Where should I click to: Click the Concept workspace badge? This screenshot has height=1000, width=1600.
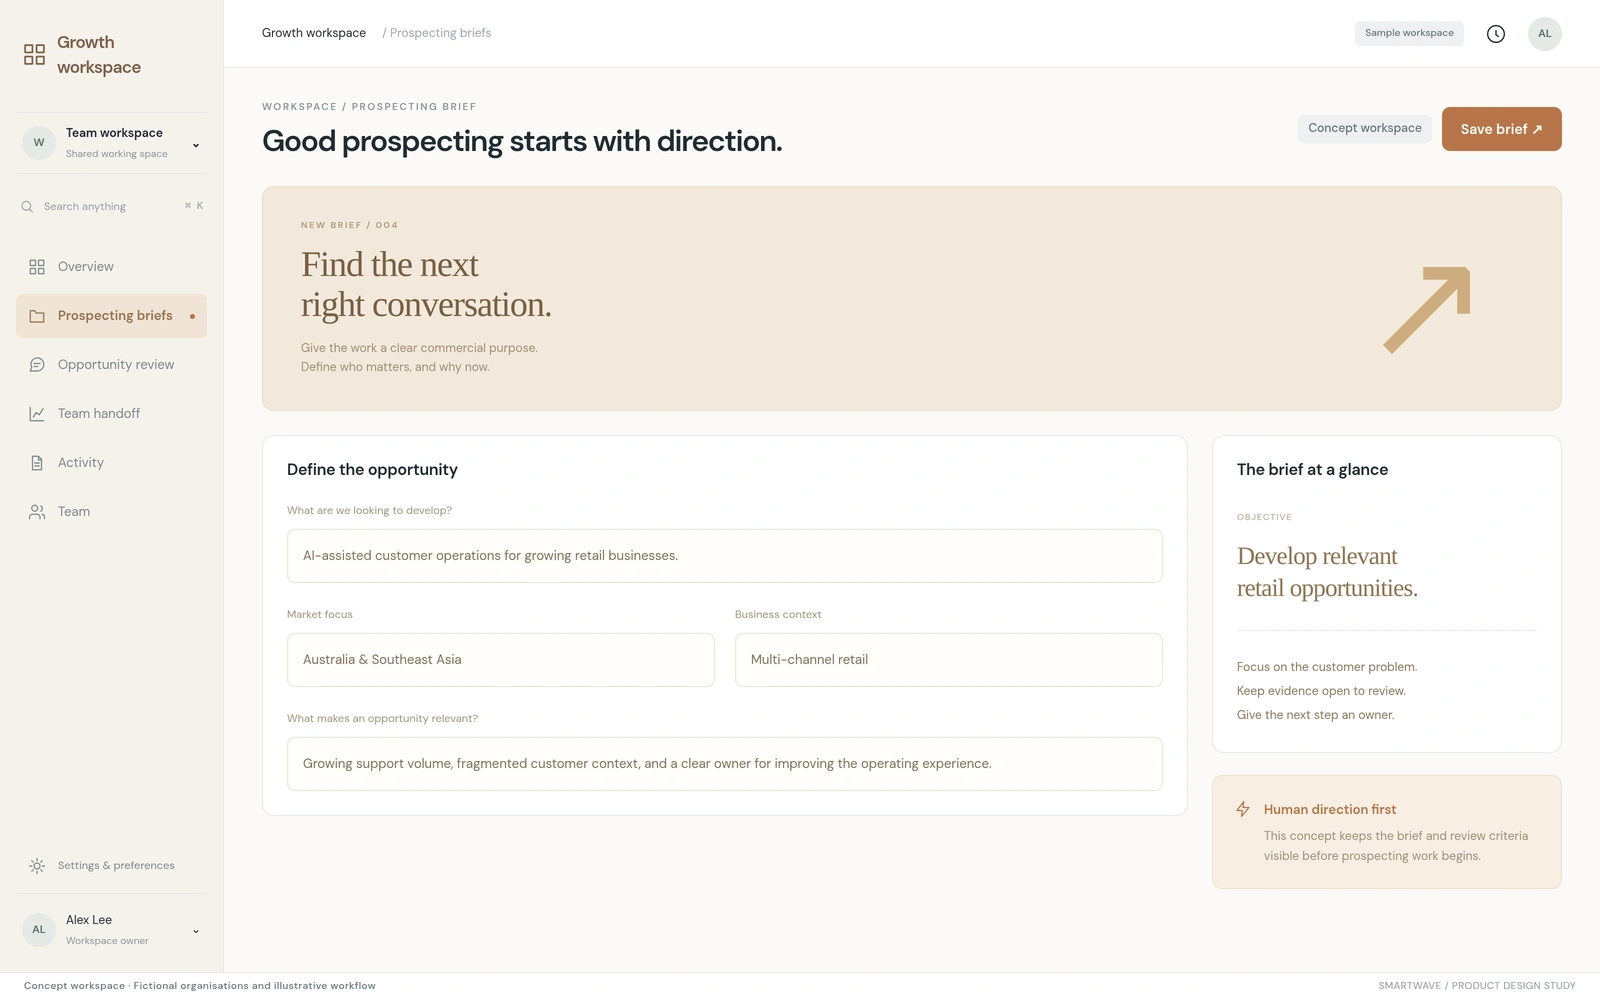[1365, 128]
